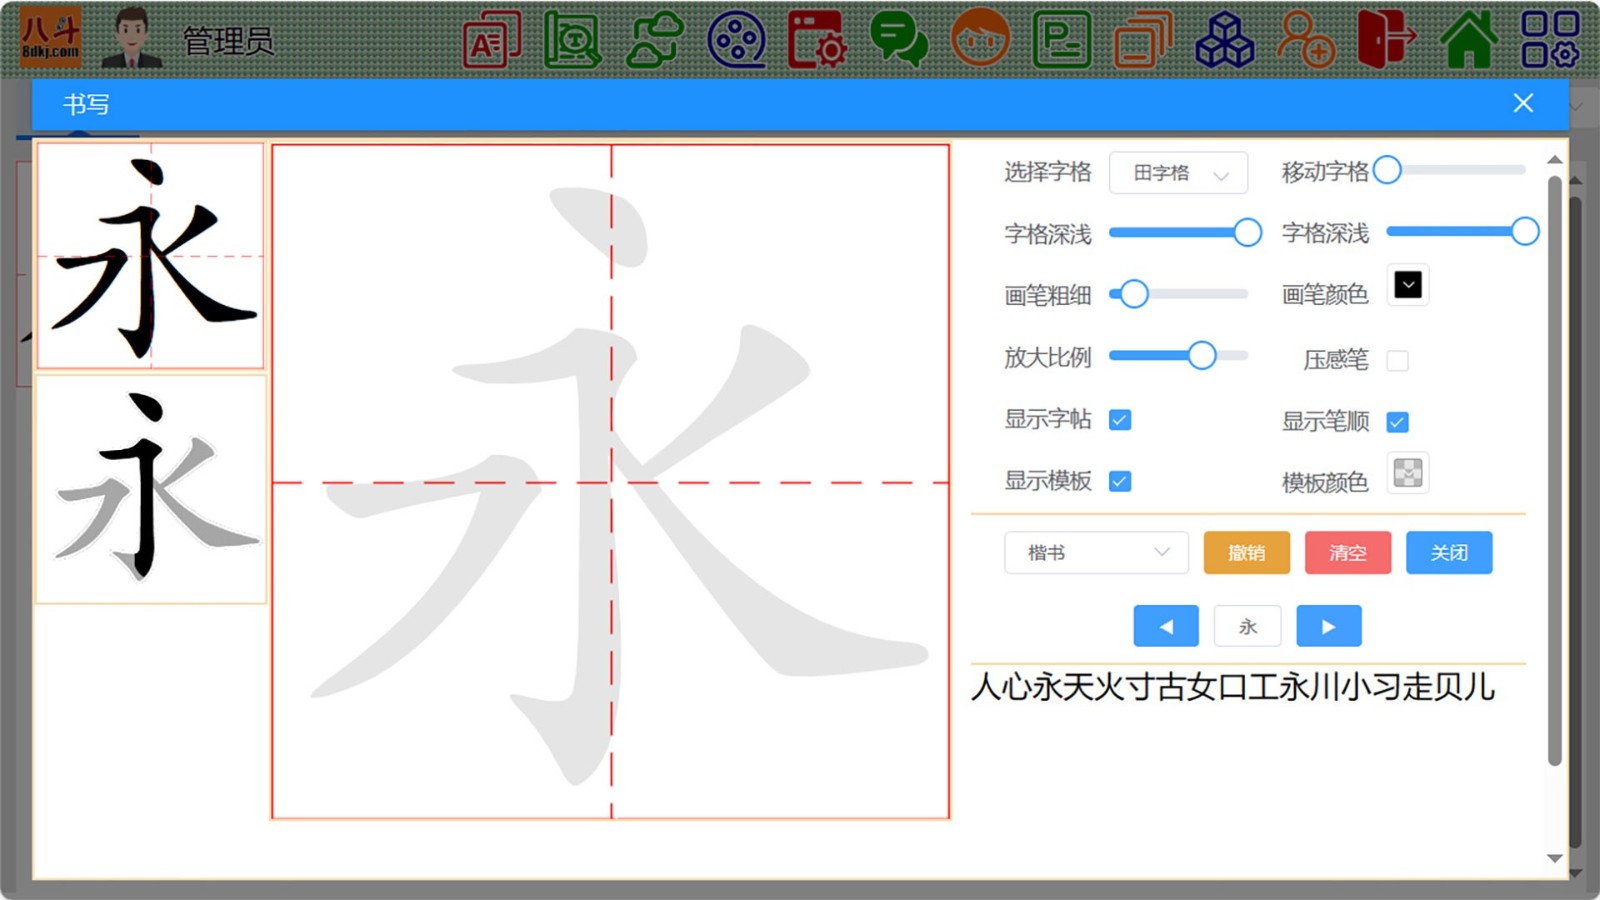The image size is (1600, 900).
Task: Click 管理员 in the top bar
Action: click(228, 38)
